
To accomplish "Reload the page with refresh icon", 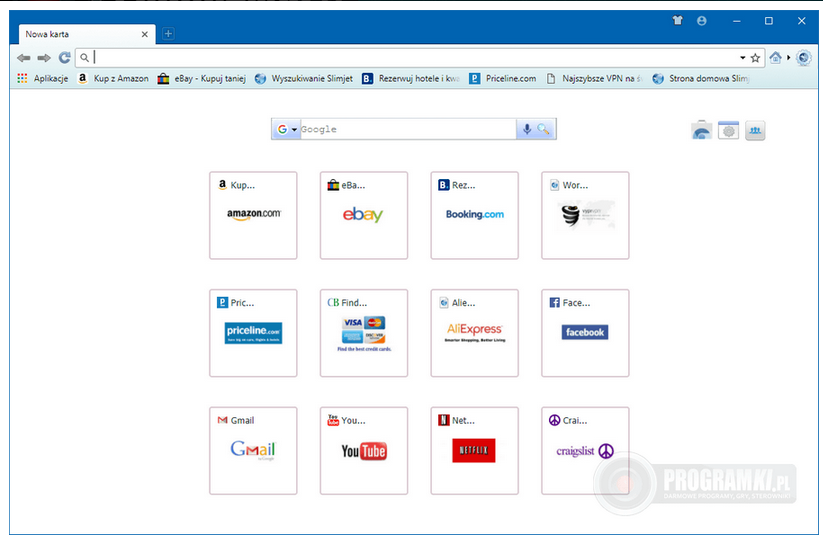I will tap(65, 58).
